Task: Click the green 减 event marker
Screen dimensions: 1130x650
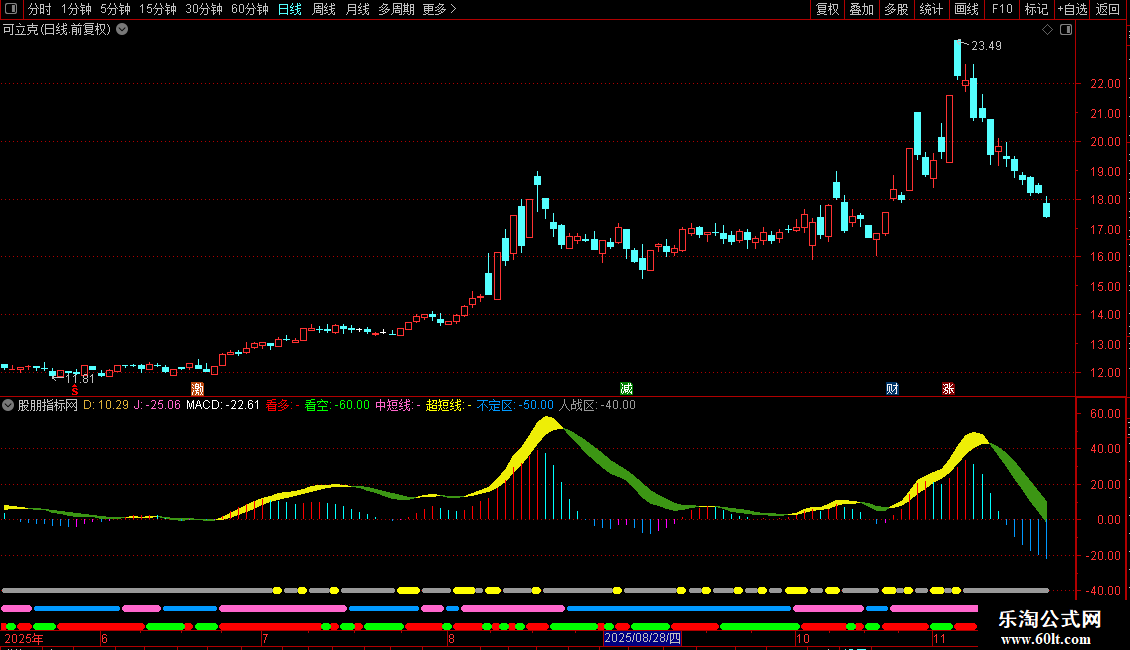Action: click(626, 389)
